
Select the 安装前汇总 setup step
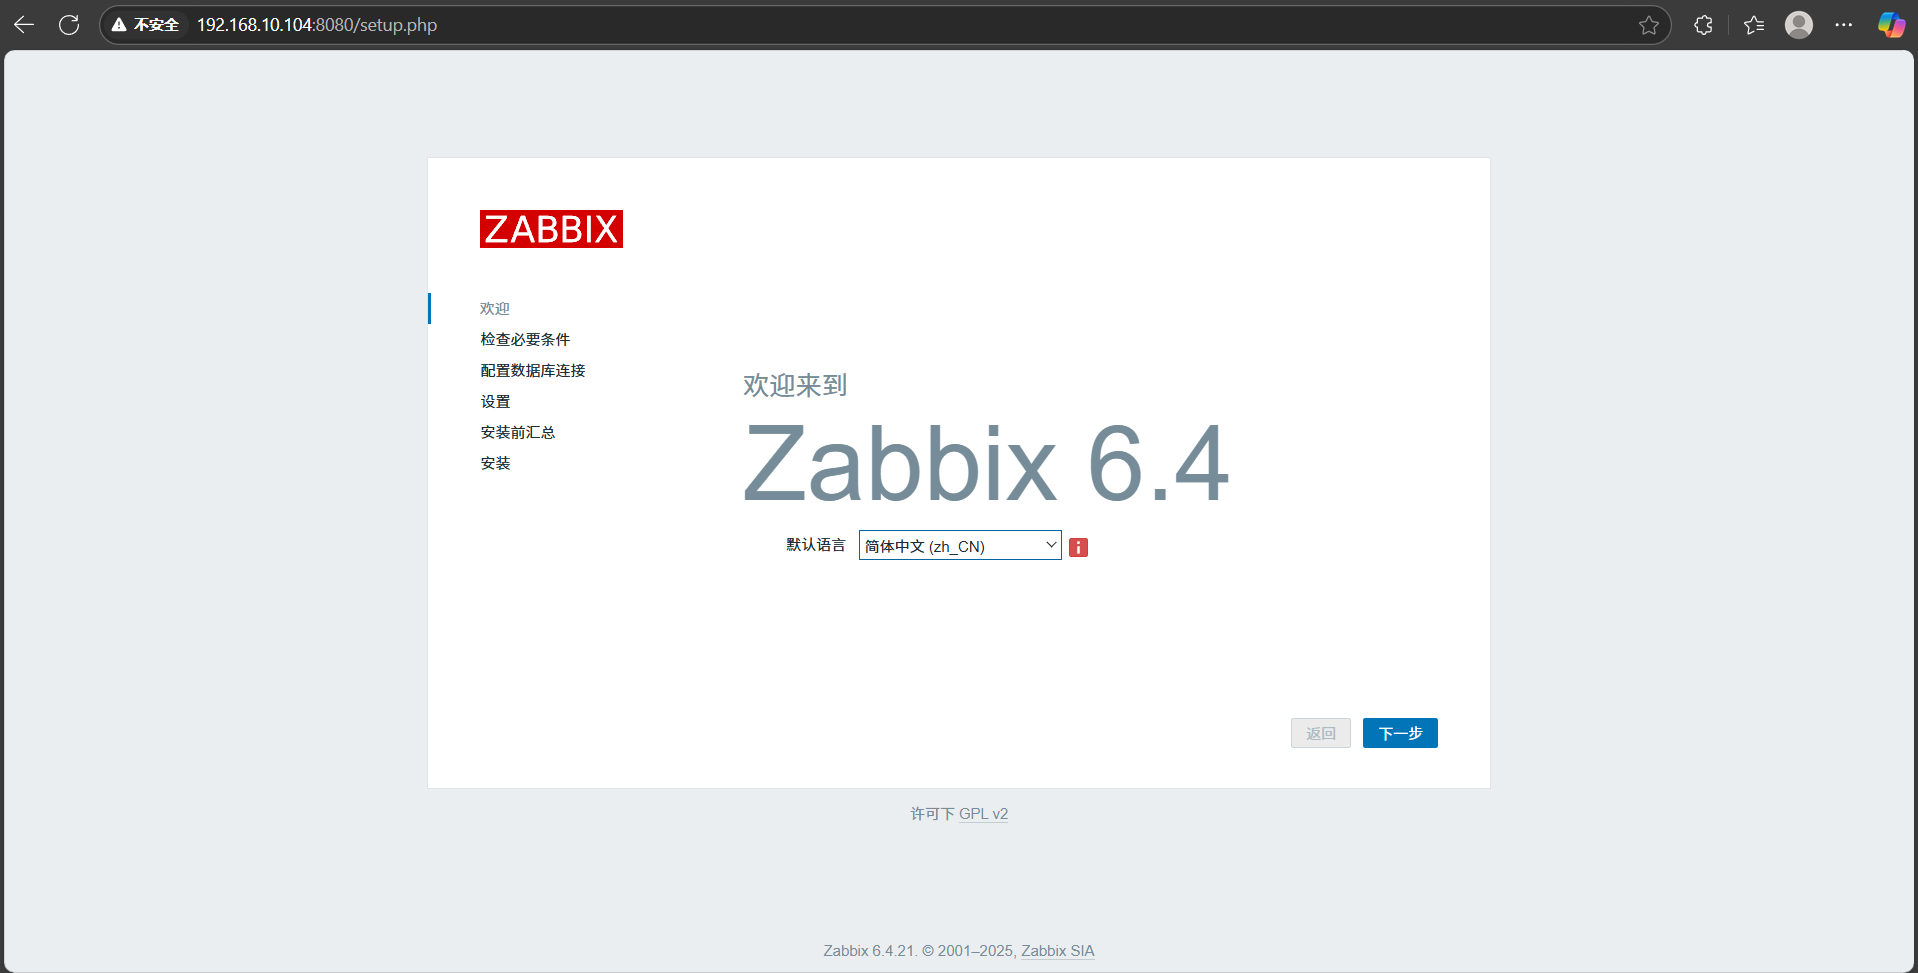click(518, 432)
